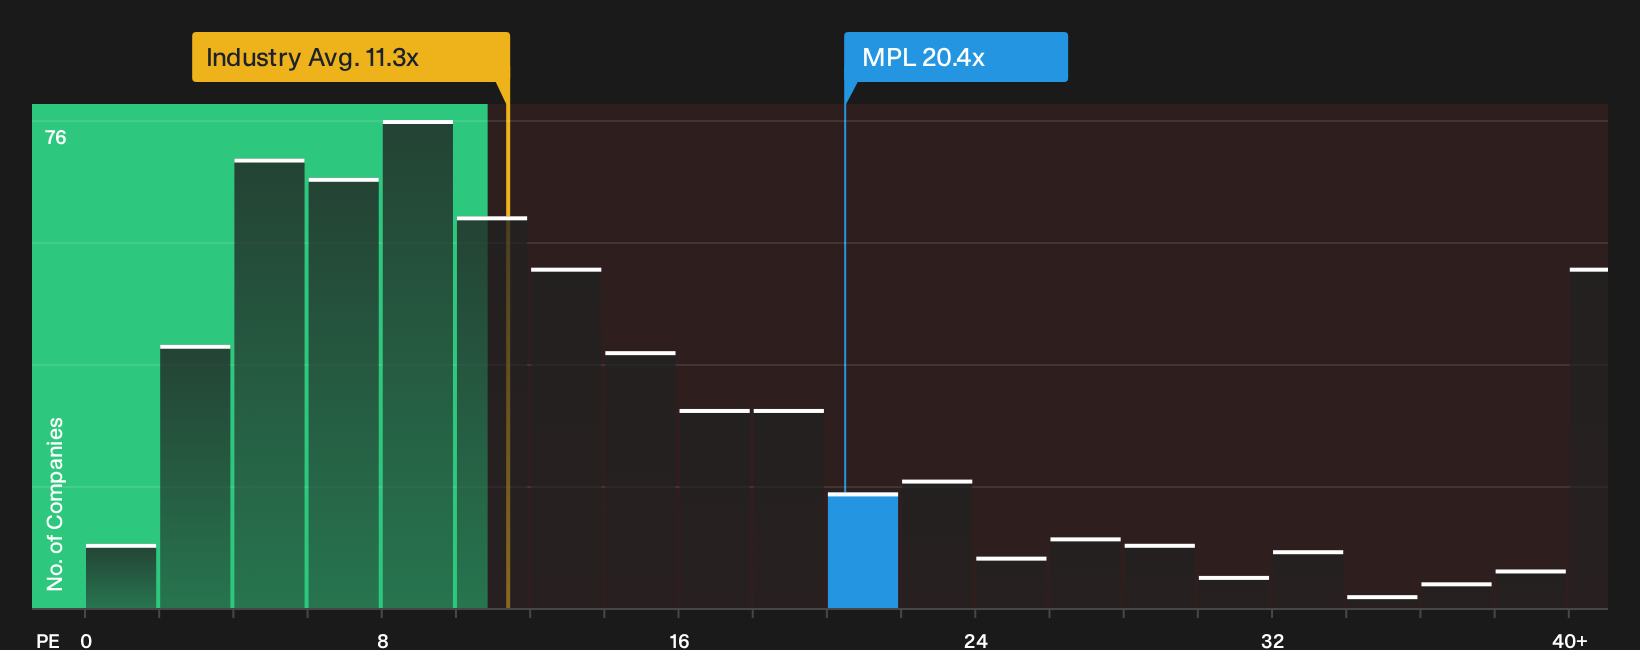Click the x-axis label 32
Screen dimensions: 1640x650
click(x=1272, y=641)
